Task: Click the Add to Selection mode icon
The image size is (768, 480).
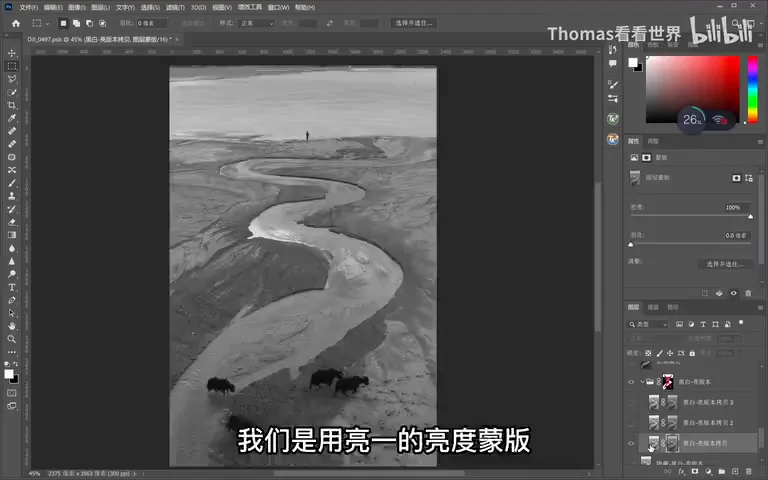Action: (76, 23)
